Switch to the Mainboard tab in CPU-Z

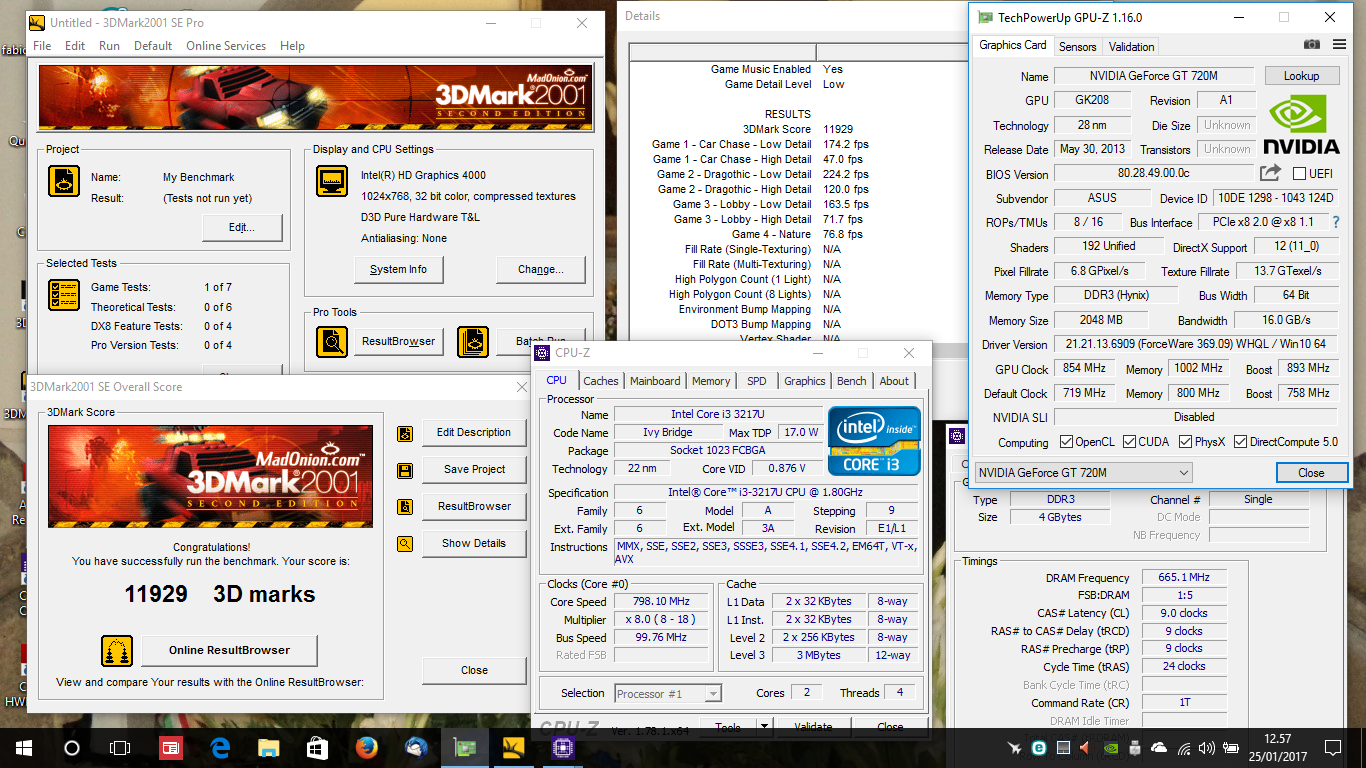tap(655, 381)
